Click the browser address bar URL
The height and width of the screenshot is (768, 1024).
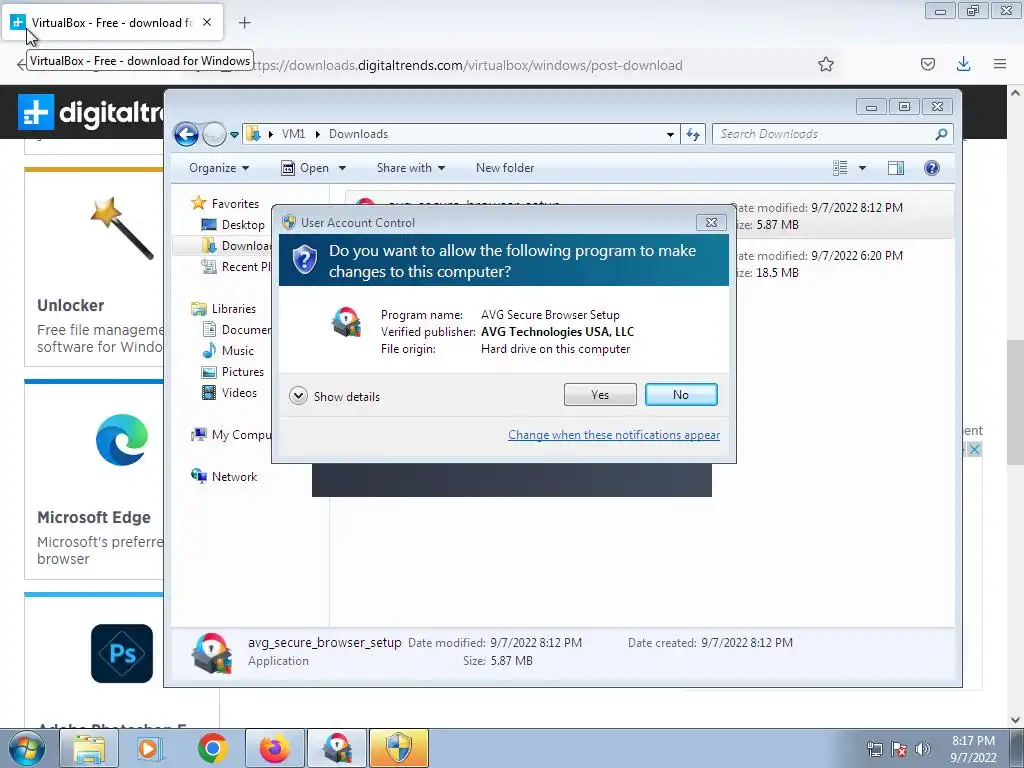[x=467, y=65]
